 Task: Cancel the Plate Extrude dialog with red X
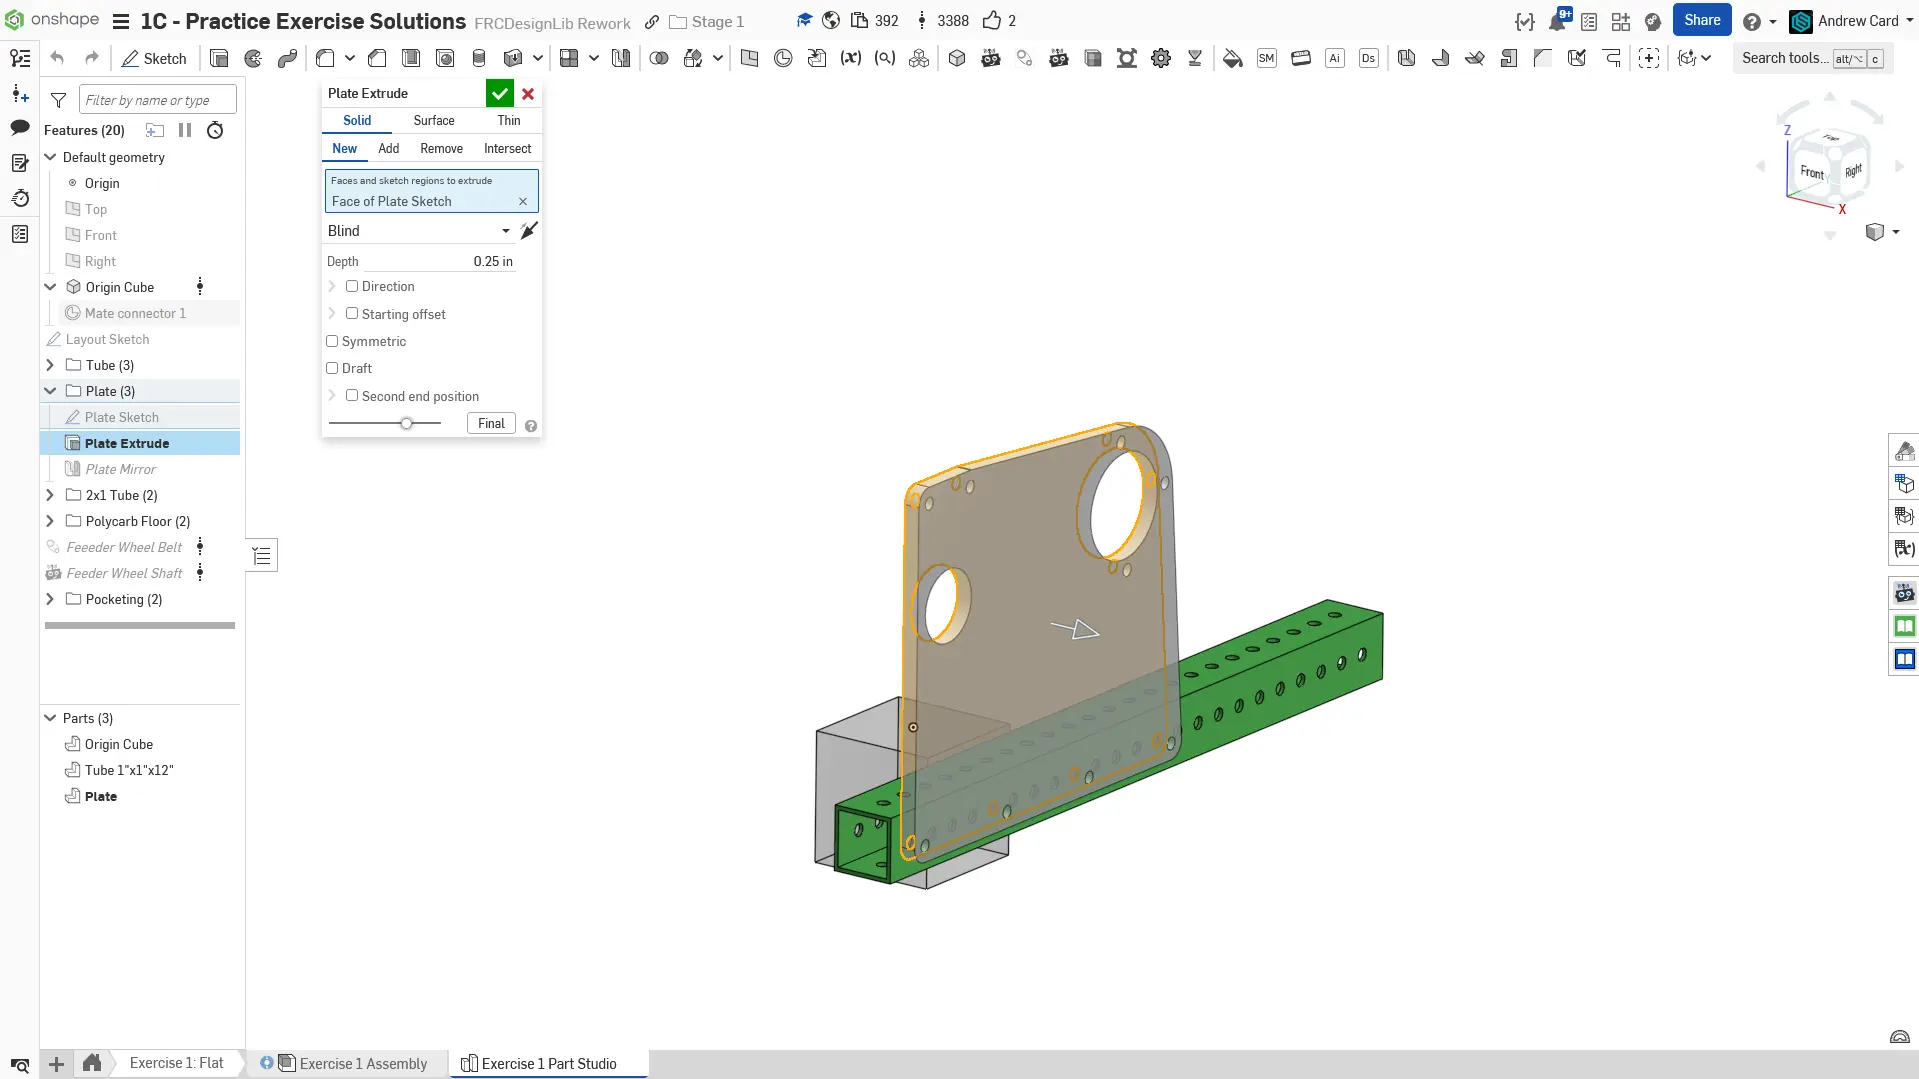point(528,94)
